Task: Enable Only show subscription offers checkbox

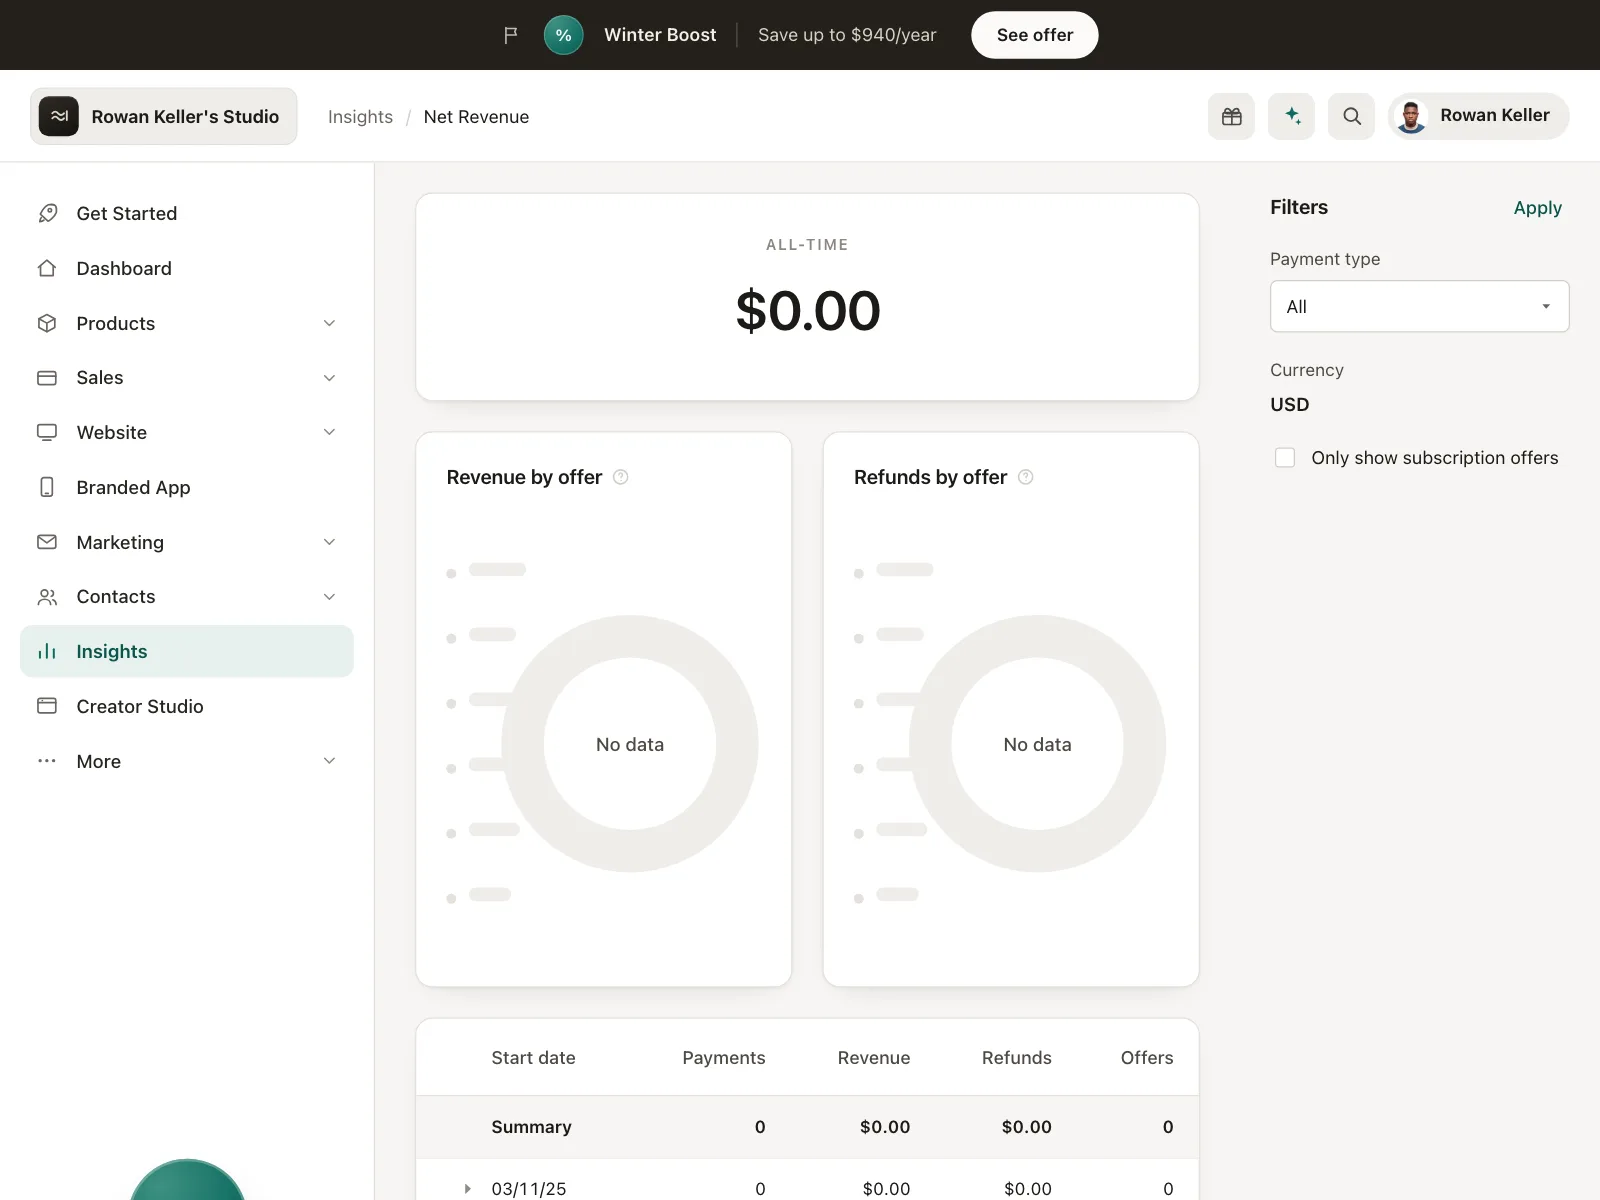Action: click(x=1285, y=457)
